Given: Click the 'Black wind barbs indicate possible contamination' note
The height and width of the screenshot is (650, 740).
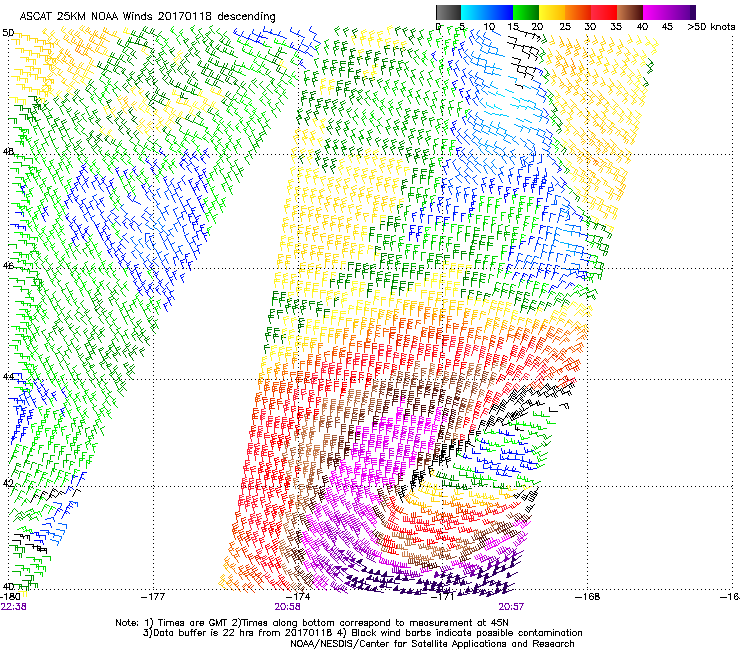Looking at the screenshot, I should tap(467, 633).
